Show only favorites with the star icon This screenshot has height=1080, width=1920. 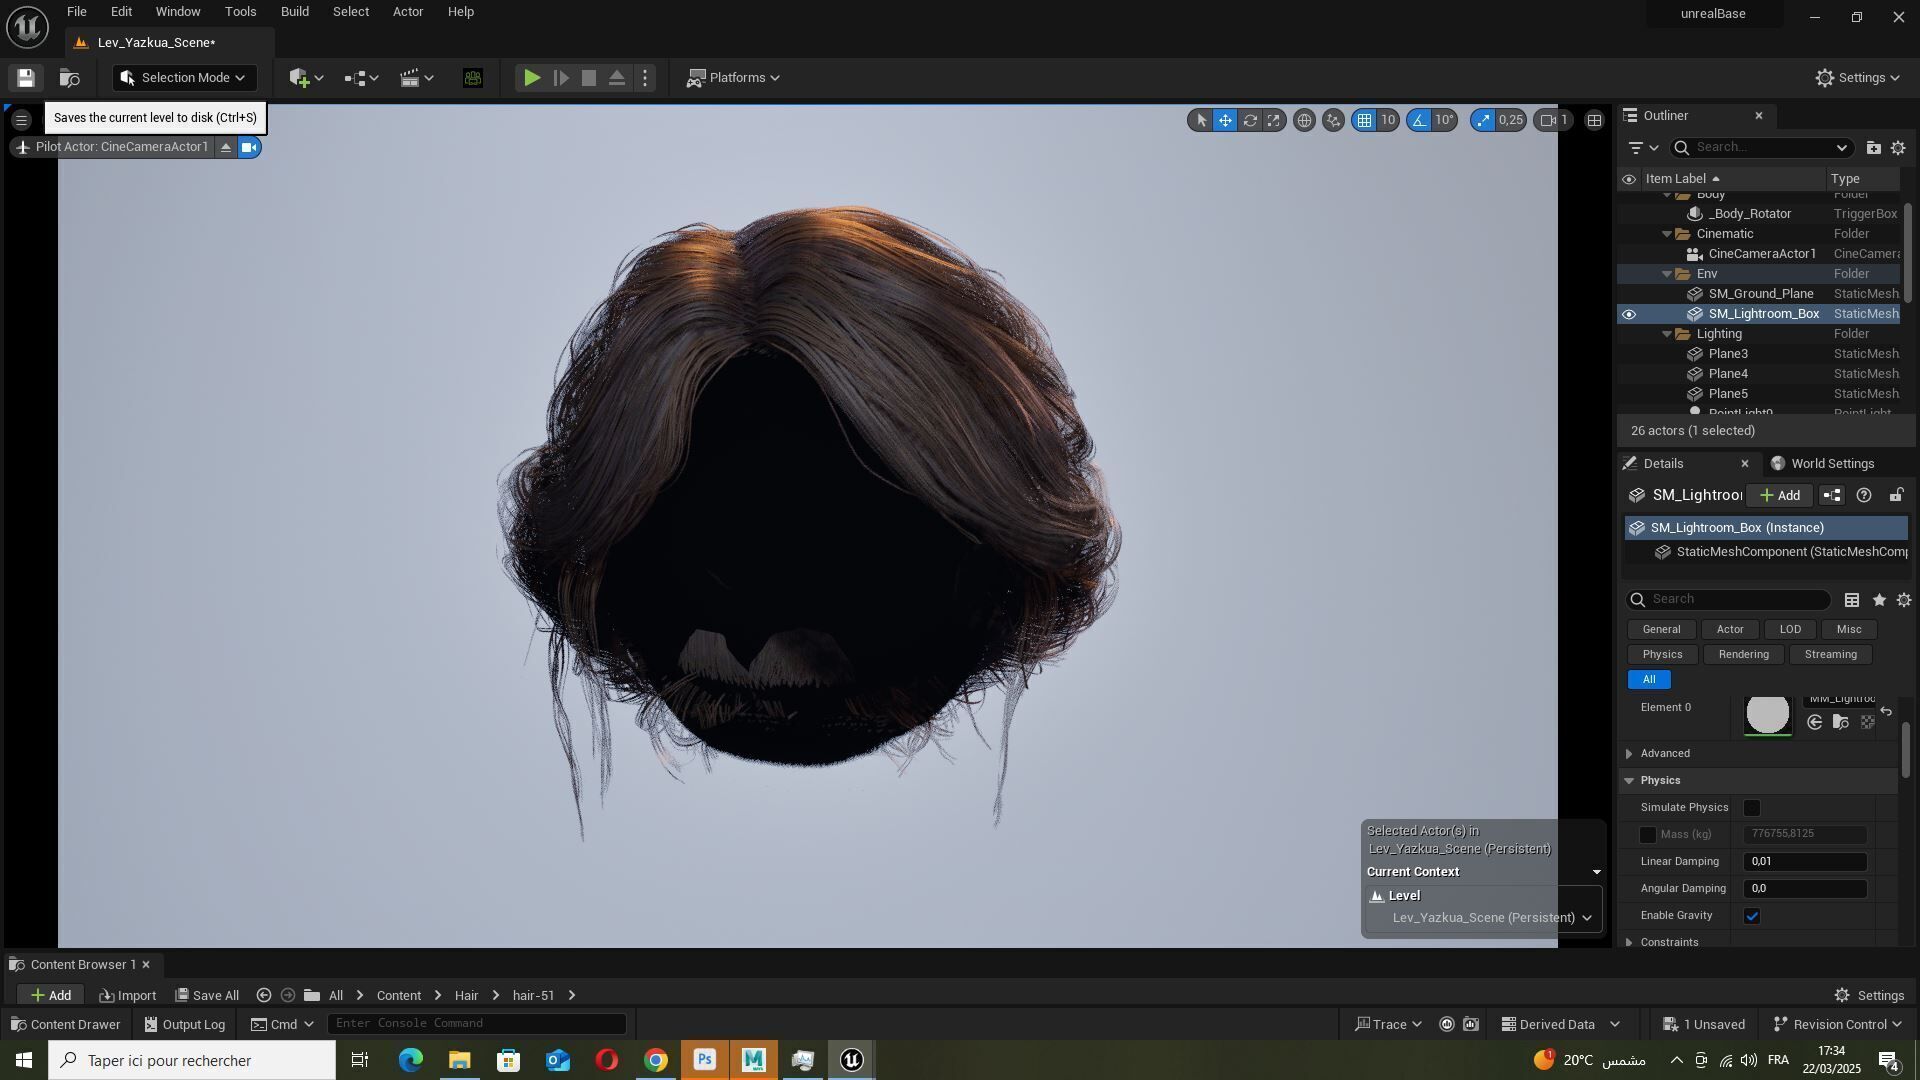(1879, 600)
